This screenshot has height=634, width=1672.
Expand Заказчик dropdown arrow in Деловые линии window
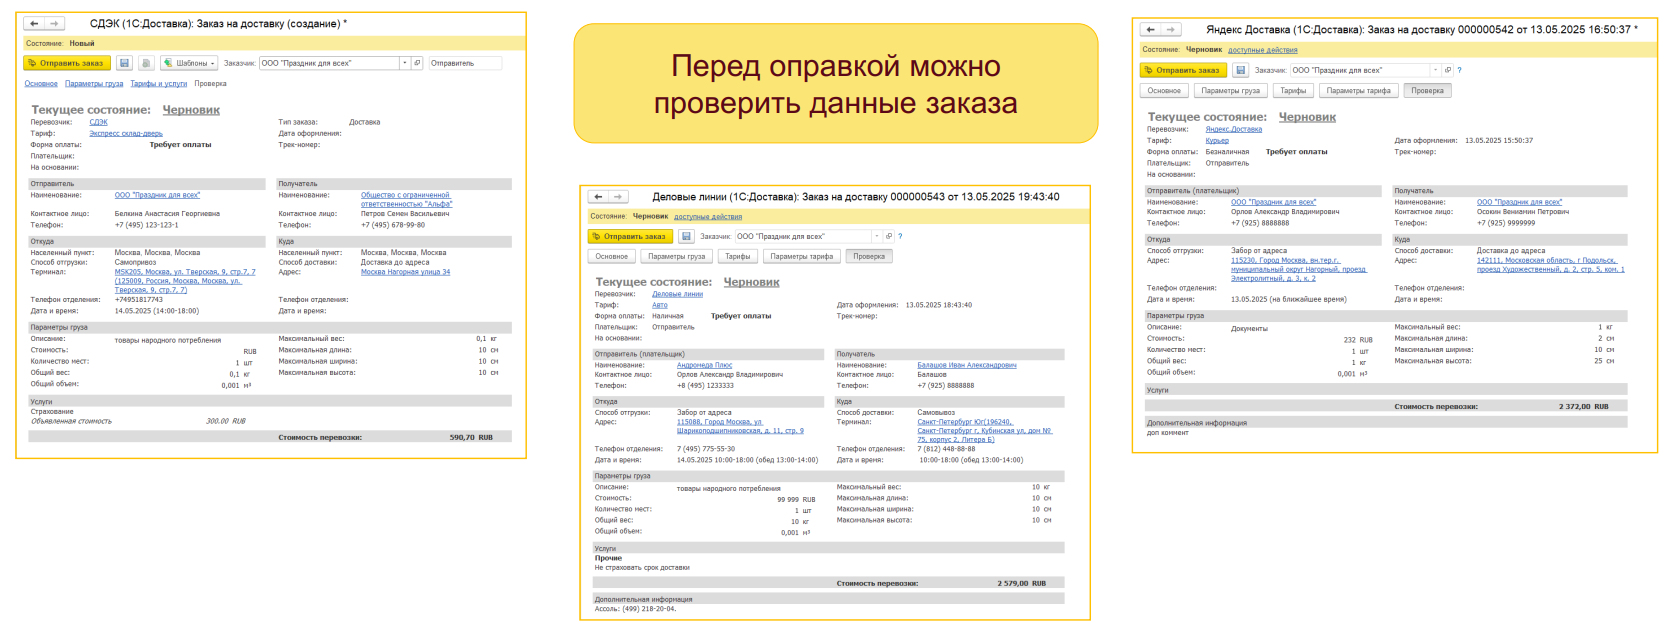pos(876,237)
